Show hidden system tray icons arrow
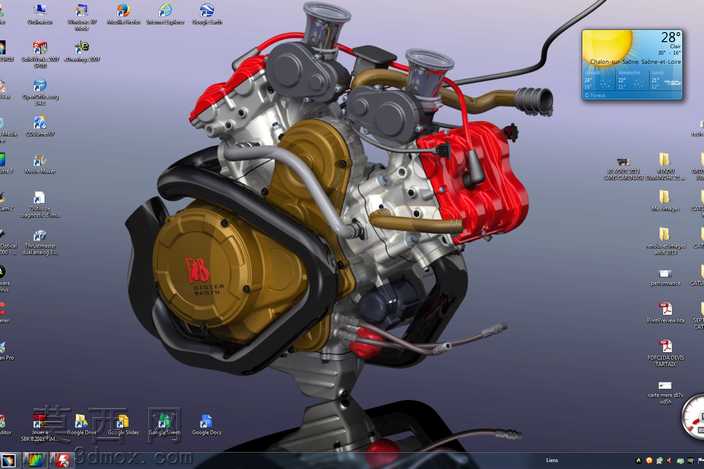 coord(638,460)
